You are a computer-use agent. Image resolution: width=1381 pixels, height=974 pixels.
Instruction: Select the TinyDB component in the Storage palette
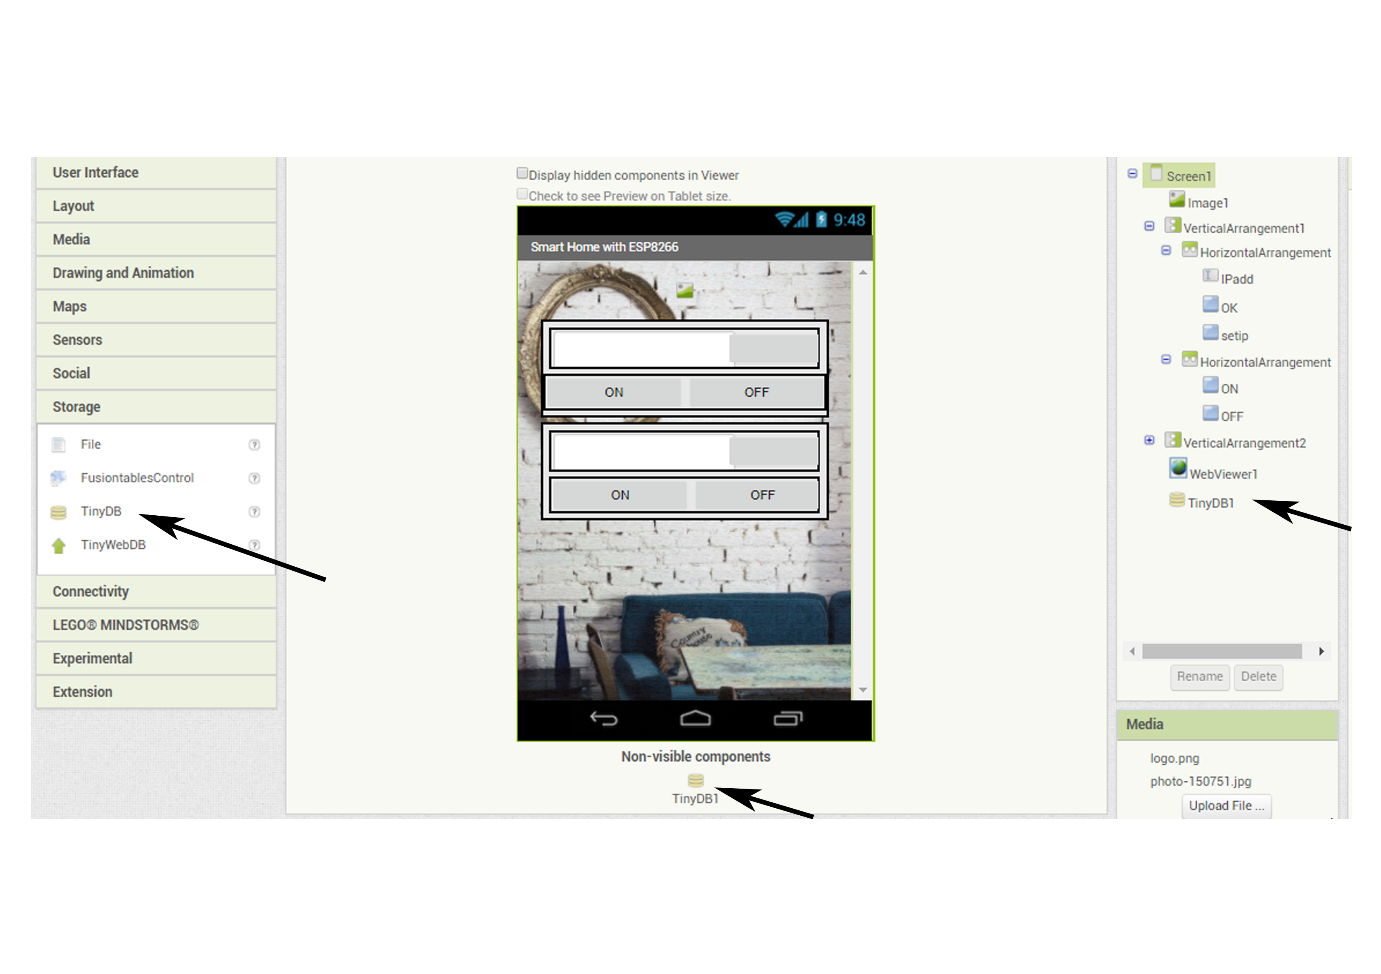[100, 511]
